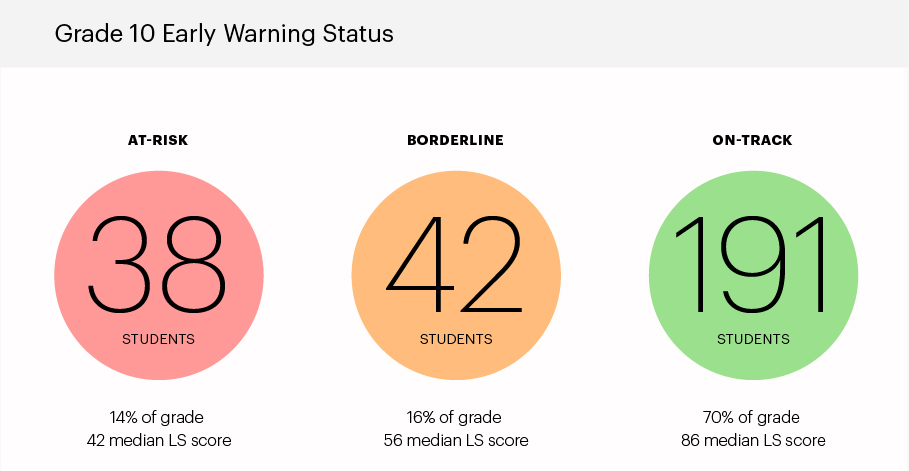
Task: Click the large number 191
Action: tap(752, 265)
